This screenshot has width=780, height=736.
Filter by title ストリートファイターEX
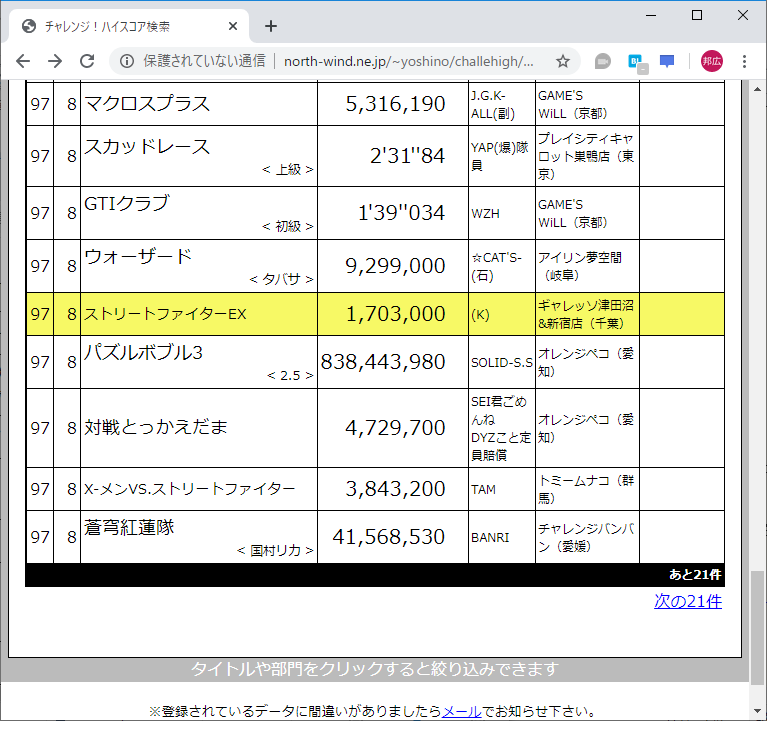click(165, 314)
